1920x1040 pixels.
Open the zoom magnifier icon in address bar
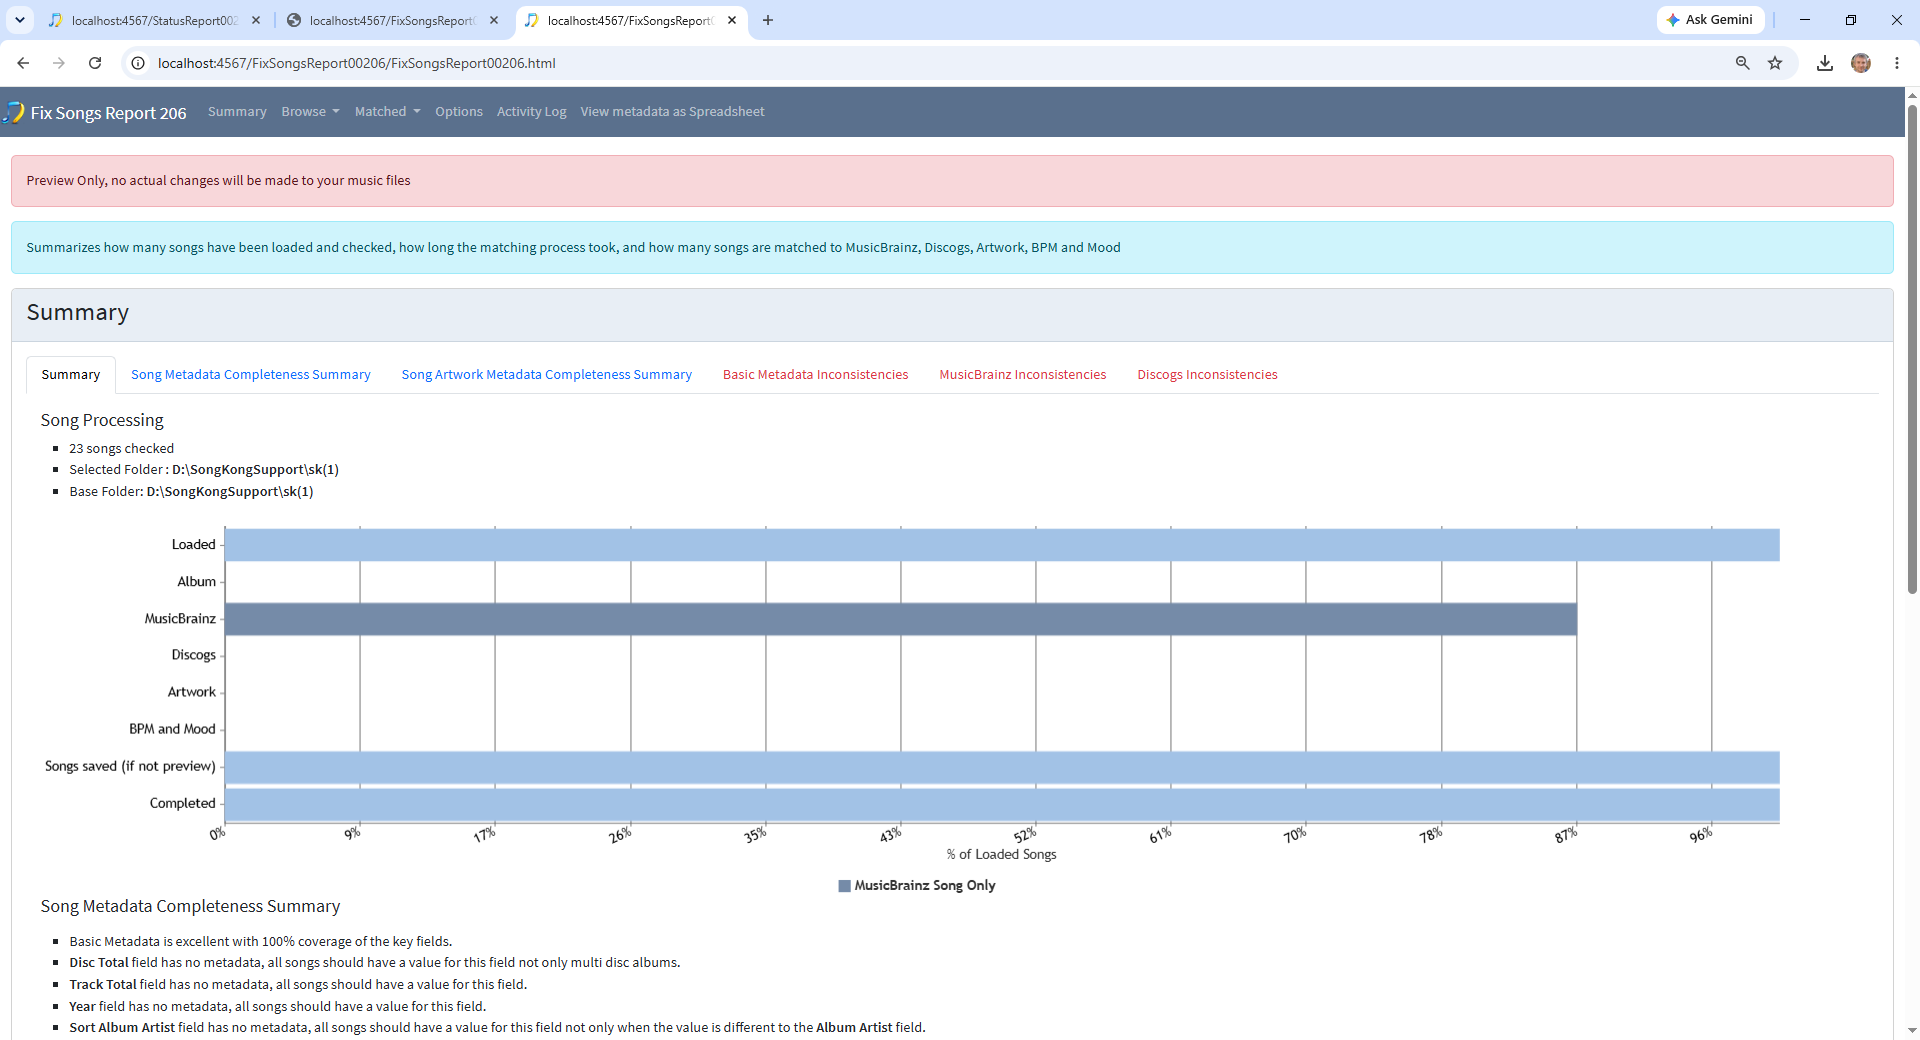(x=1743, y=63)
